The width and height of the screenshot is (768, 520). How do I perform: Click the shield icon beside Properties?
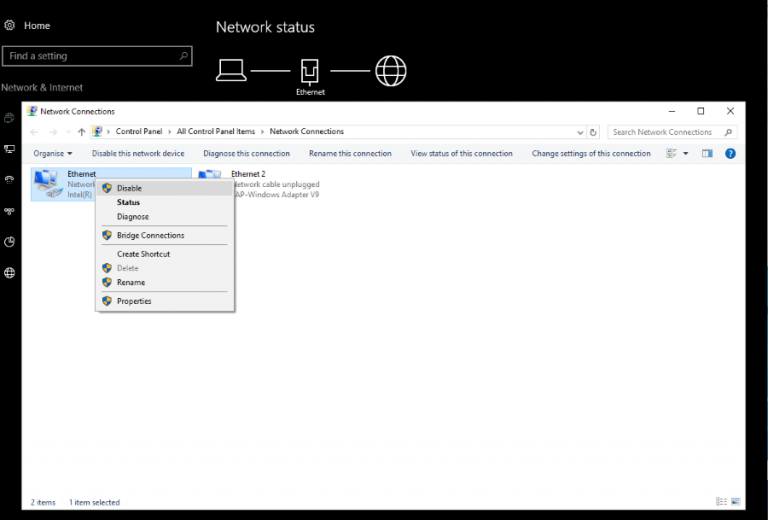point(107,301)
